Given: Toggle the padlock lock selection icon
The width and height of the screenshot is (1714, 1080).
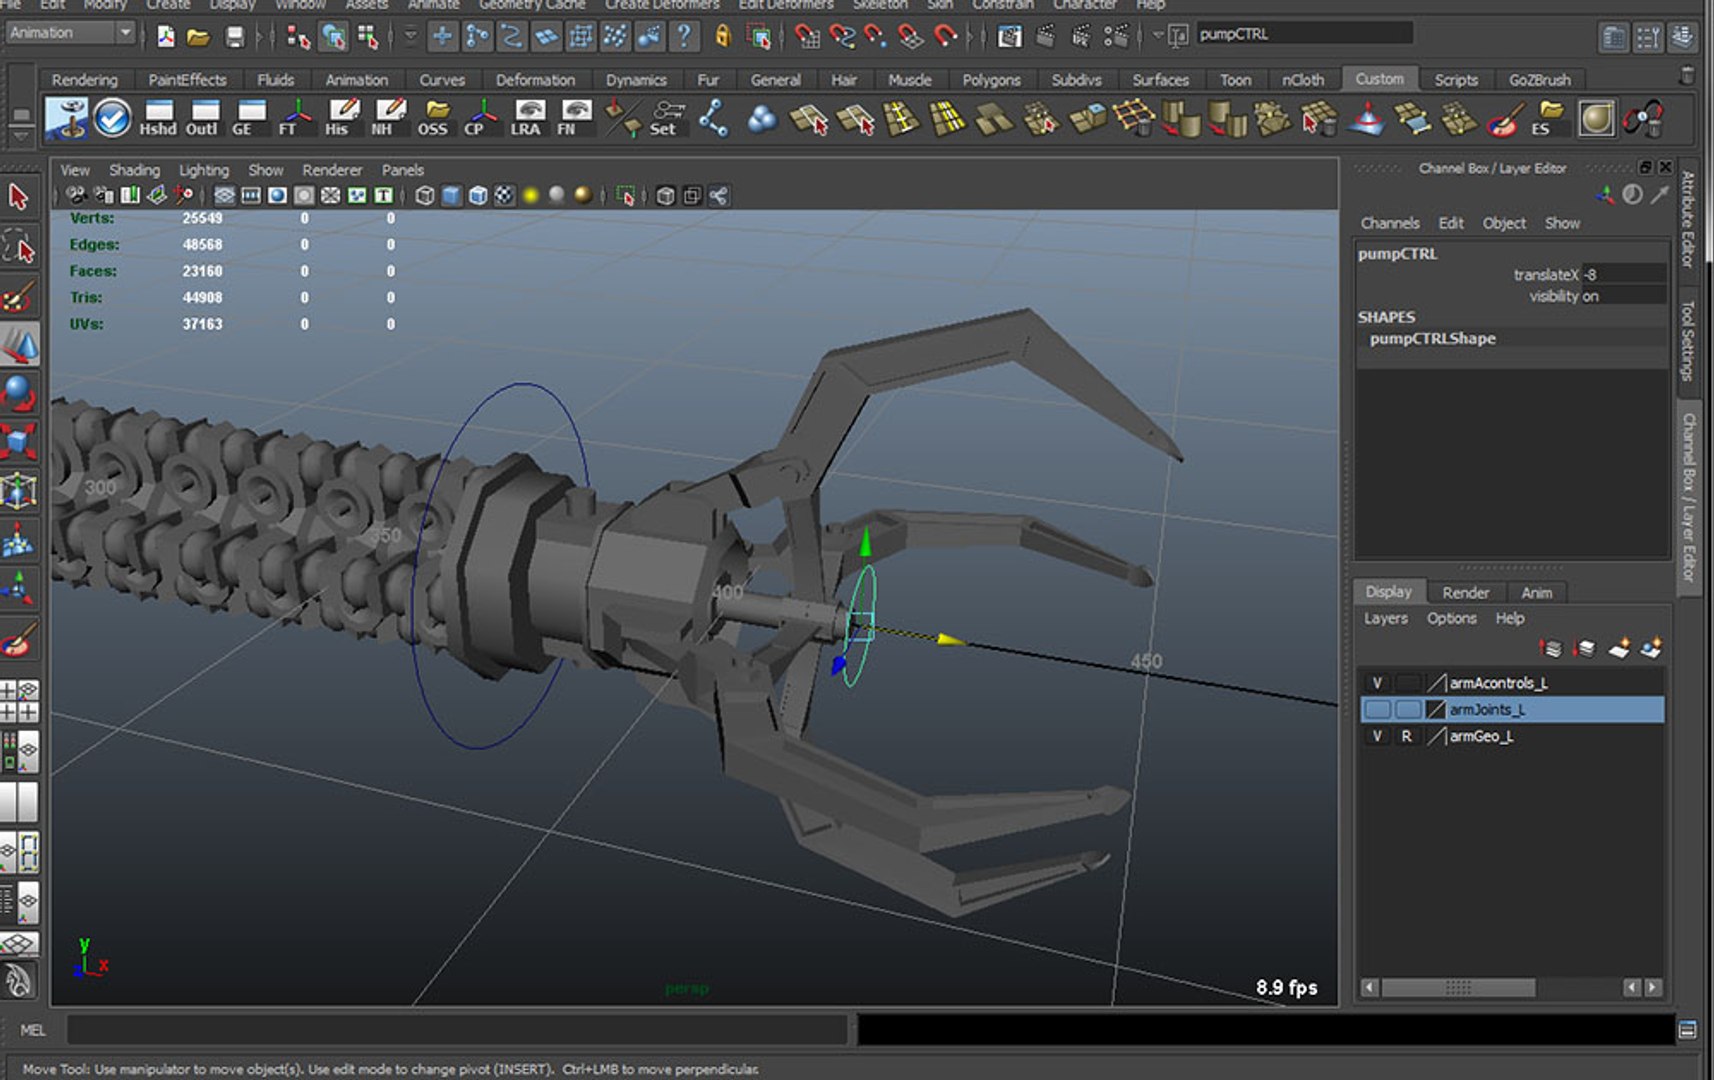Looking at the screenshot, I should point(723,37).
